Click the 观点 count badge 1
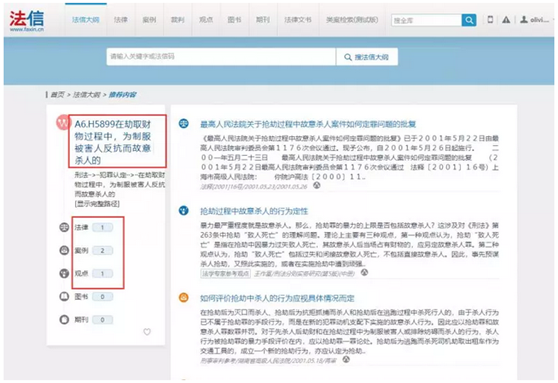The image size is (558, 383). (102, 273)
